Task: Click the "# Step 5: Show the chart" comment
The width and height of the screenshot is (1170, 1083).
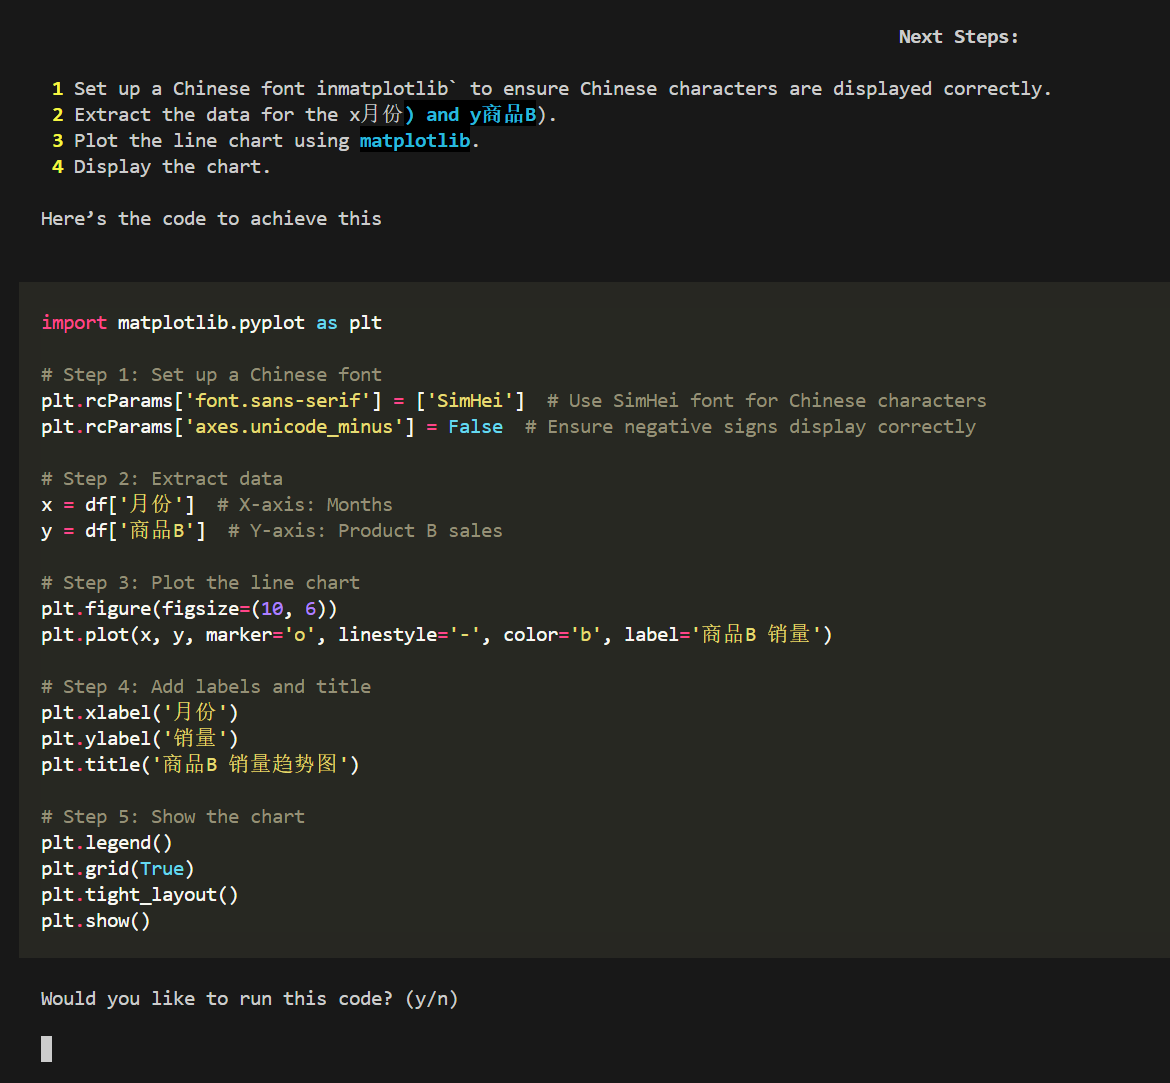Action: (x=173, y=816)
